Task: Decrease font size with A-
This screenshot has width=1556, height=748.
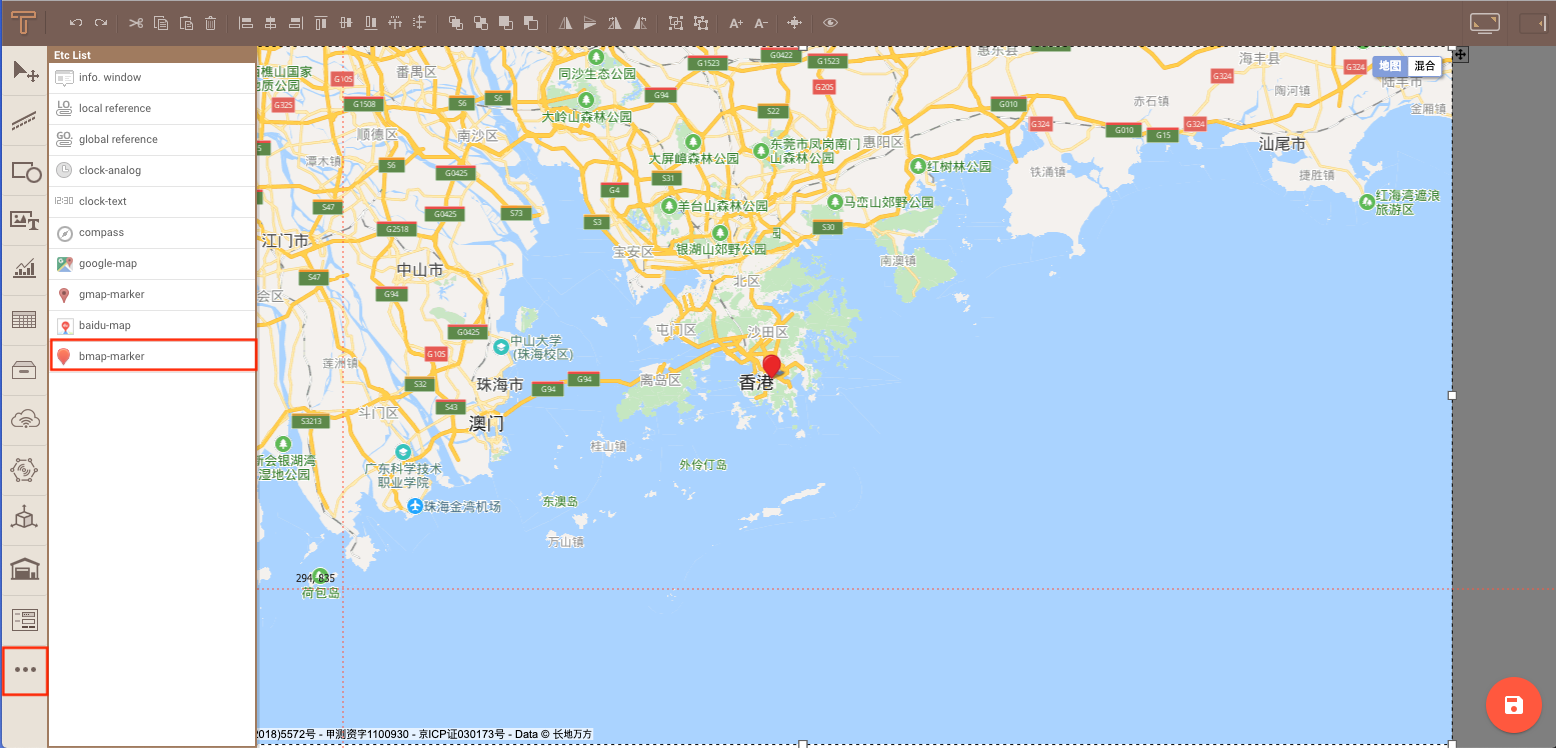Action: (761, 22)
